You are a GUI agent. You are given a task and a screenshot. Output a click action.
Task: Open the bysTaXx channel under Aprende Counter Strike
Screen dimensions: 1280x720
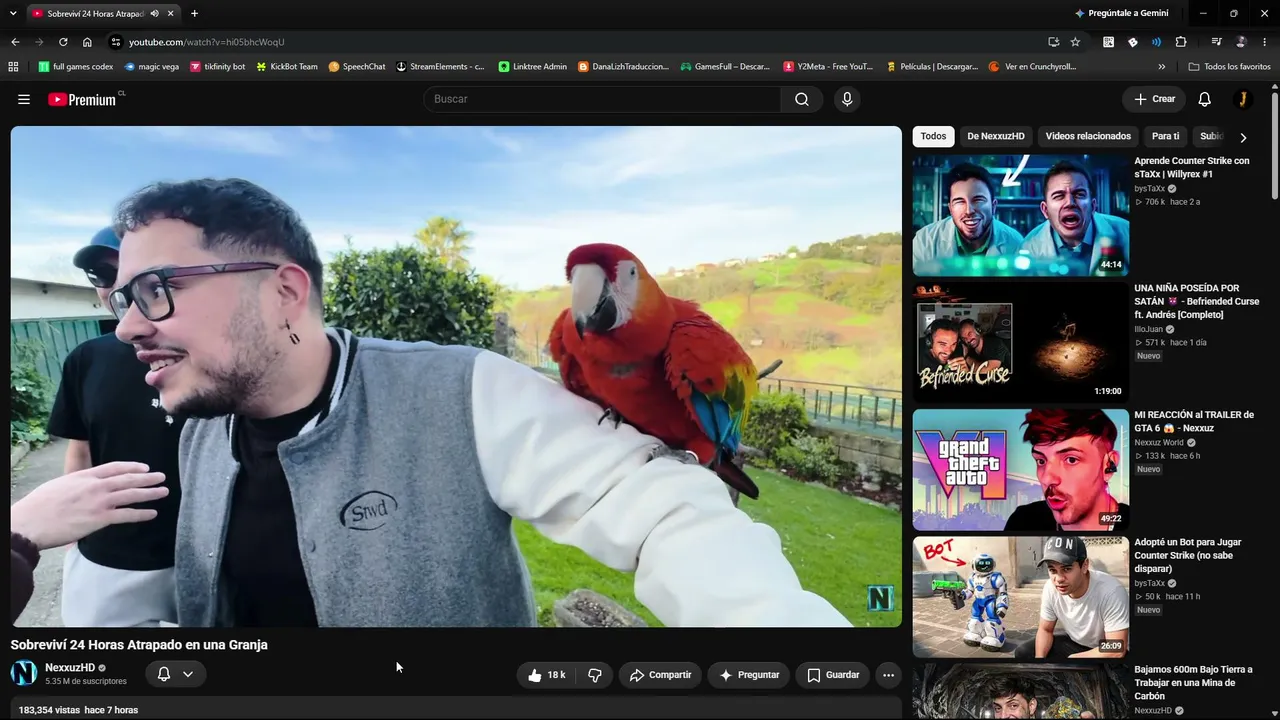click(1149, 189)
